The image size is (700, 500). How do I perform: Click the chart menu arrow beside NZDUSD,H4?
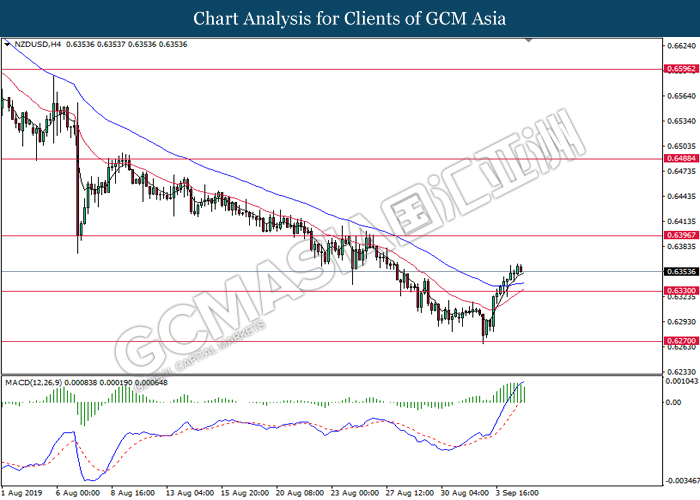tap(7, 44)
